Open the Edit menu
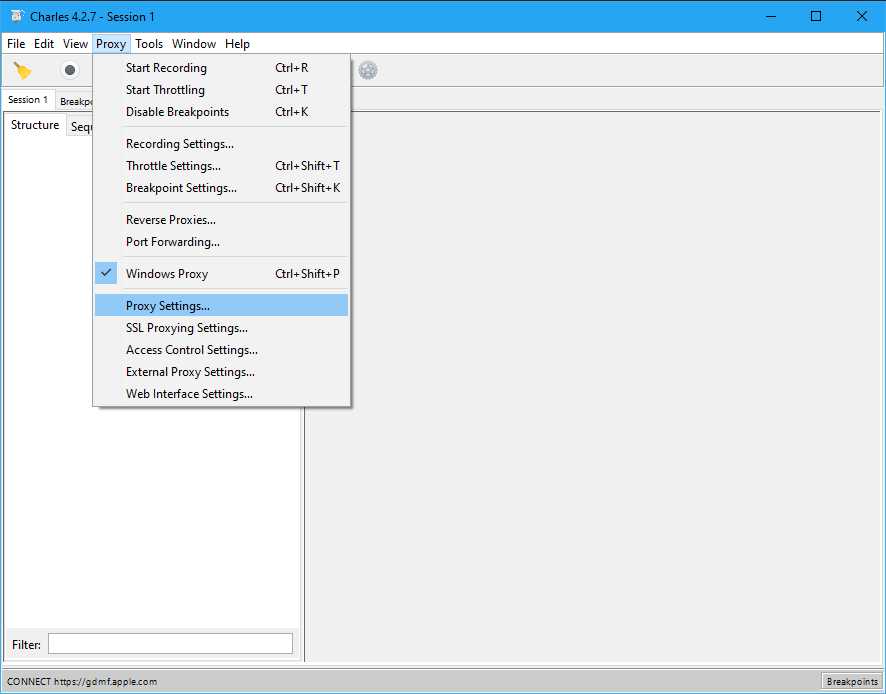This screenshot has height=694, width=886. [44, 44]
